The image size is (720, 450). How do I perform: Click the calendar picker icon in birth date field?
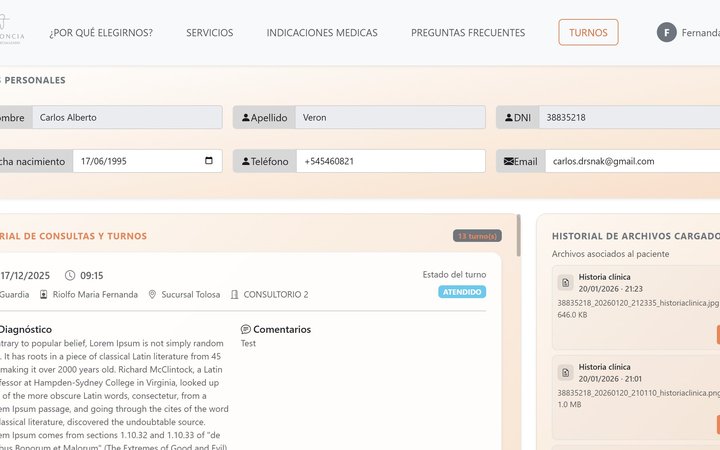tap(208, 161)
